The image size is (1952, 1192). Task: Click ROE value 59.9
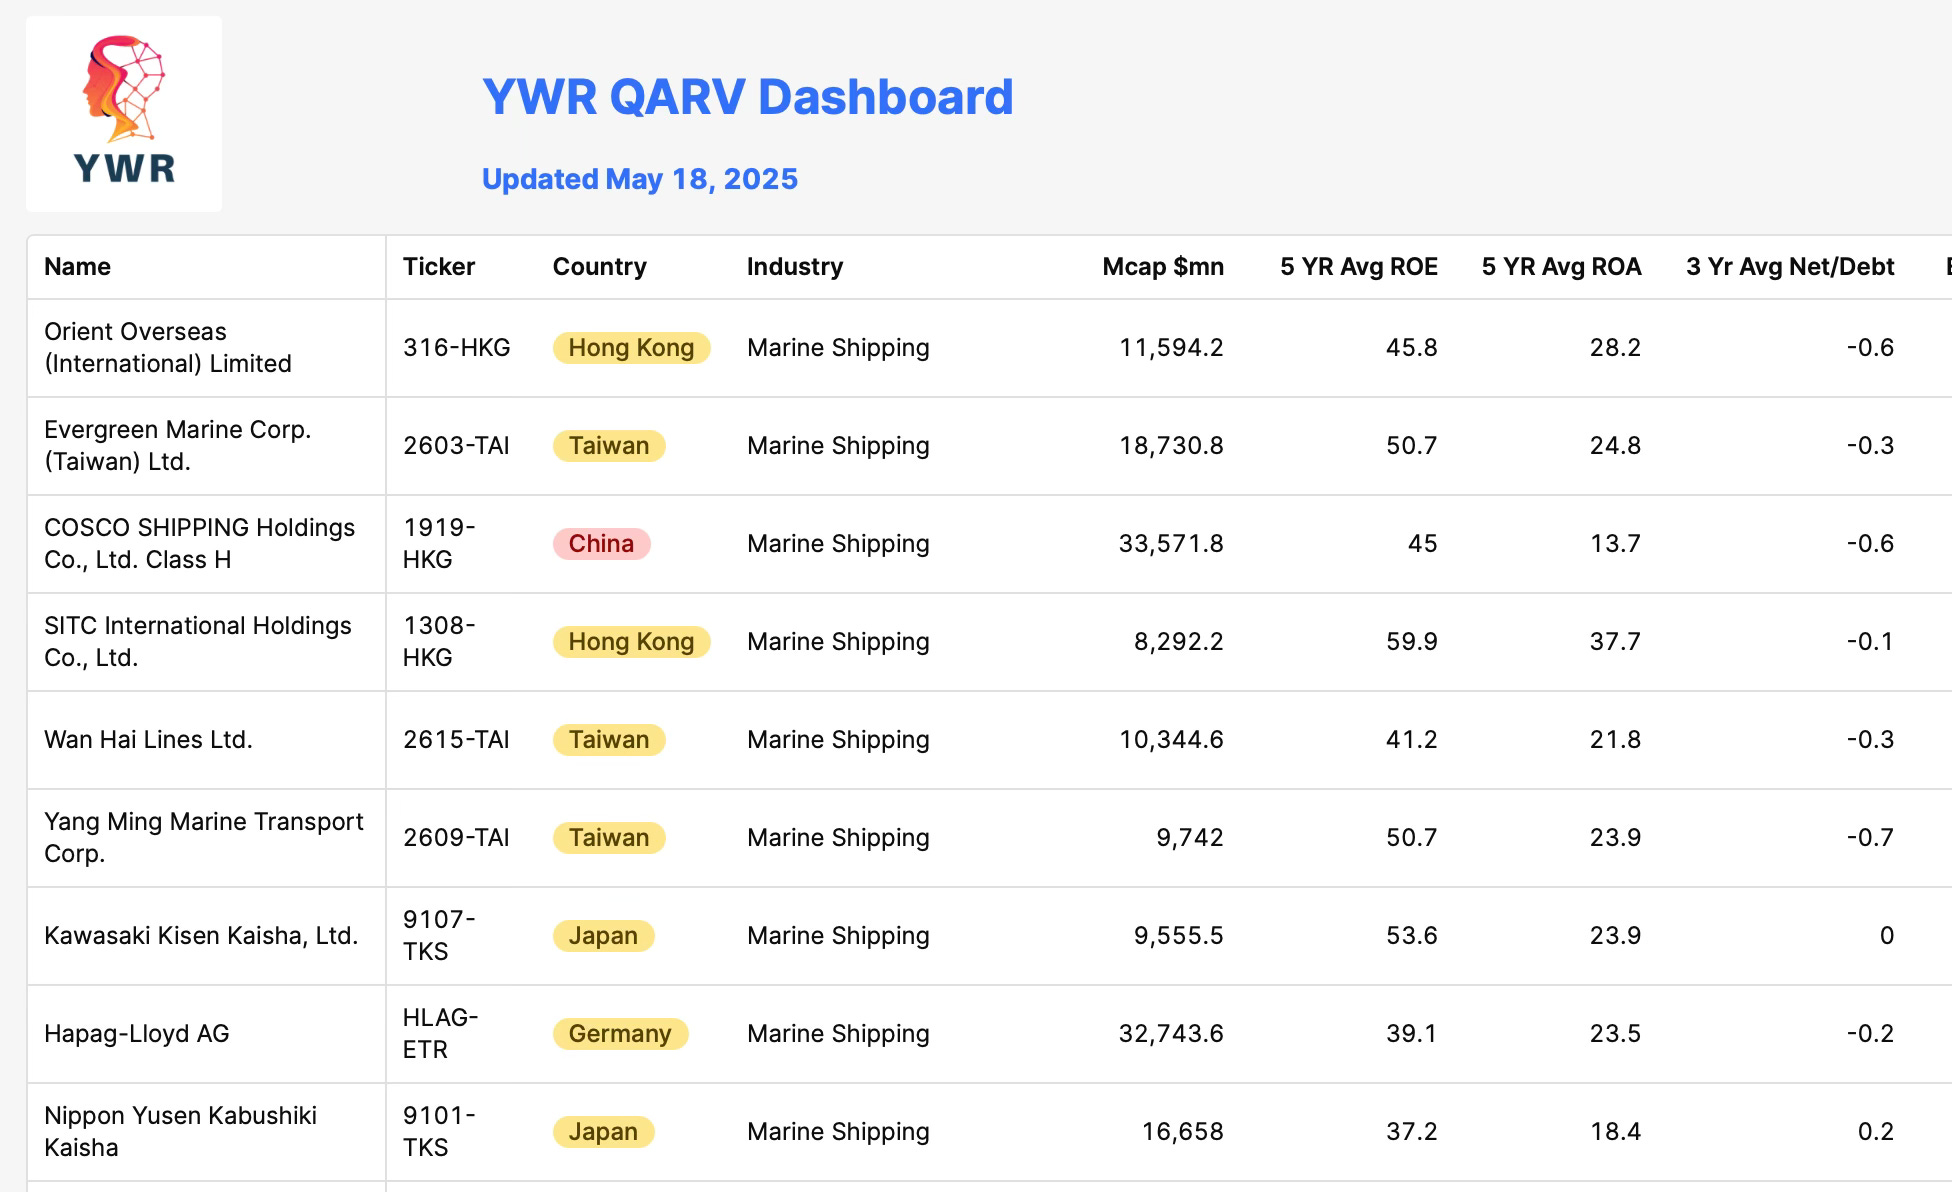click(x=1412, y=642)
